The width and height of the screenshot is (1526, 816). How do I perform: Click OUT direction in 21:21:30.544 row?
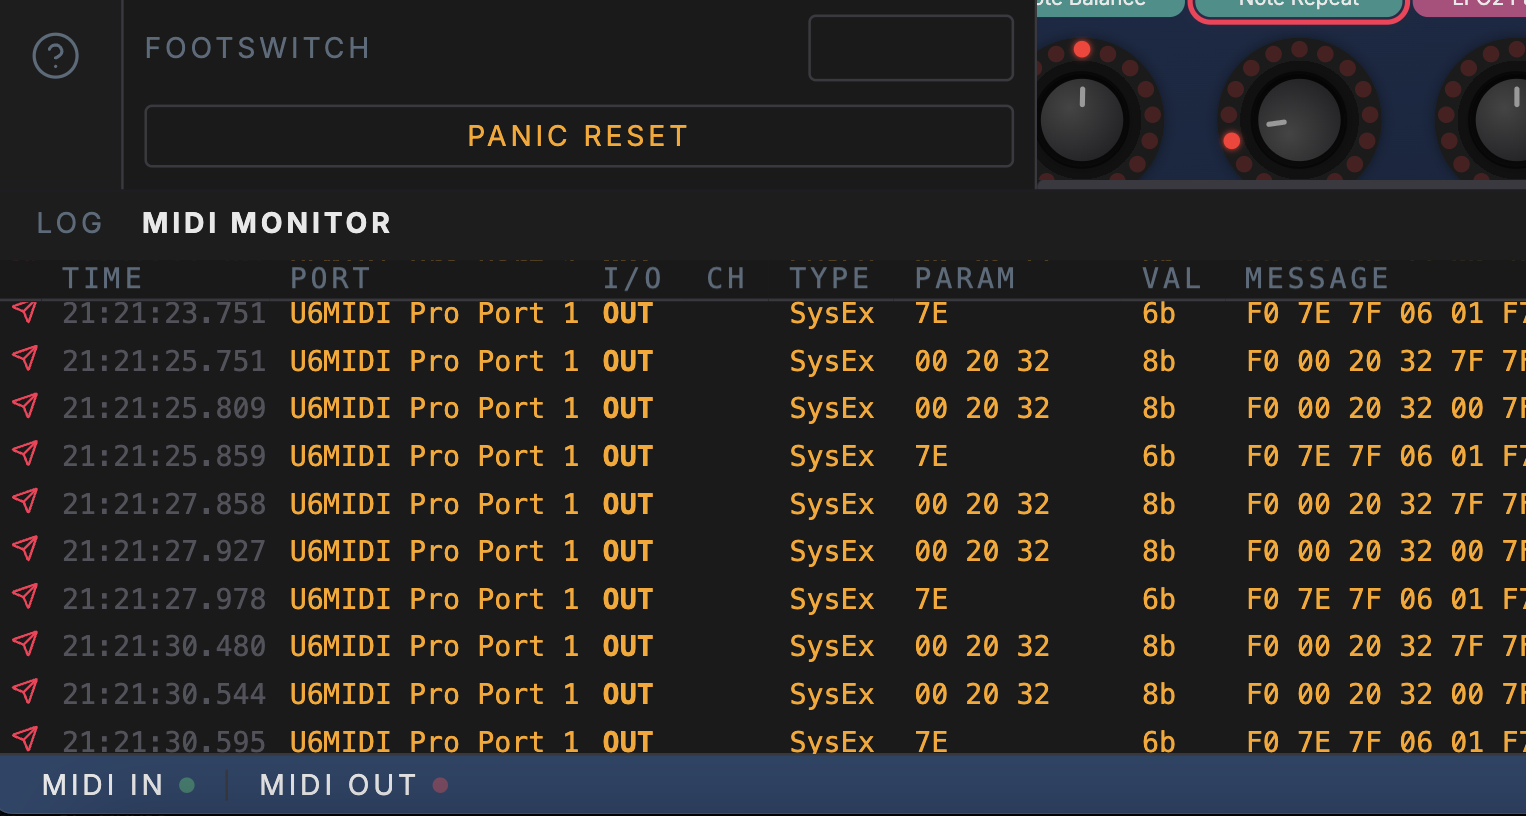coord(628,694)
